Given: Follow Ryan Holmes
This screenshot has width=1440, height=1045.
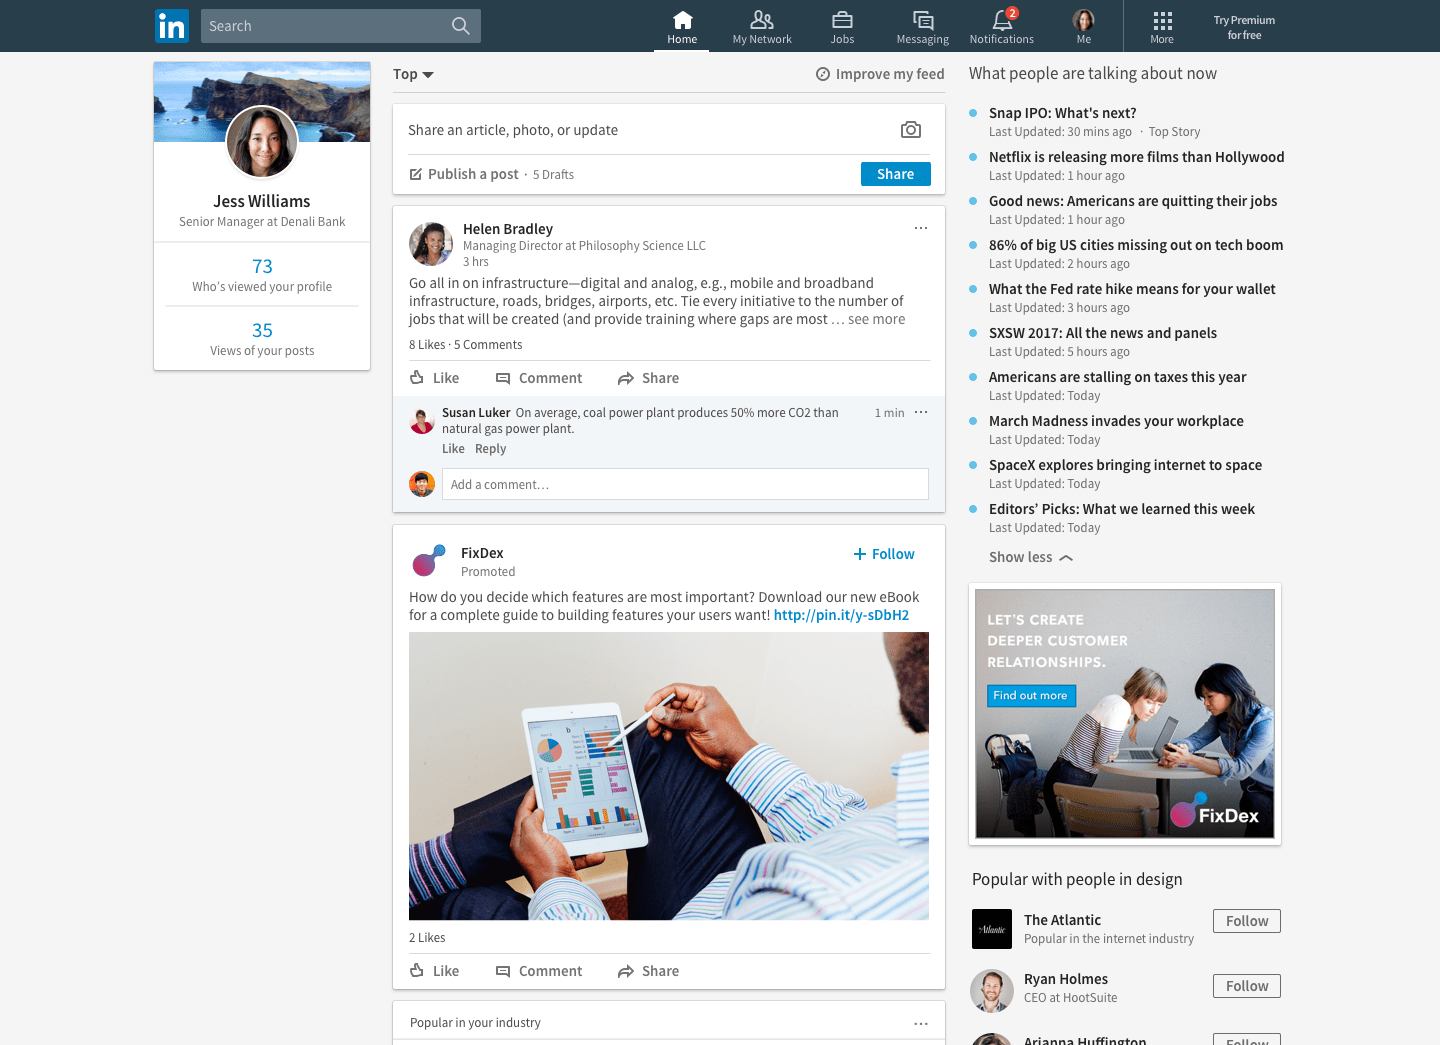Looking at the screenshot, I should pyautogui.click(x=1246, y=986).
